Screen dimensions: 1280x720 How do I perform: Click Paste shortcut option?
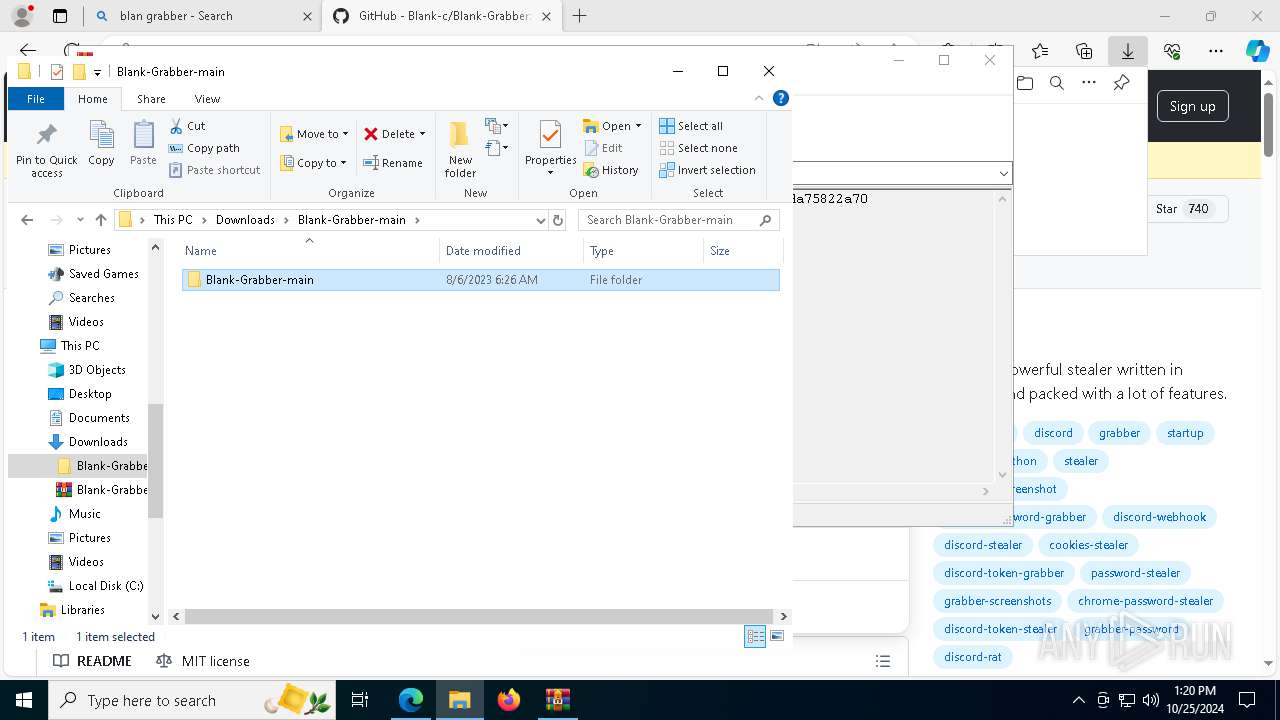point(215,170)
